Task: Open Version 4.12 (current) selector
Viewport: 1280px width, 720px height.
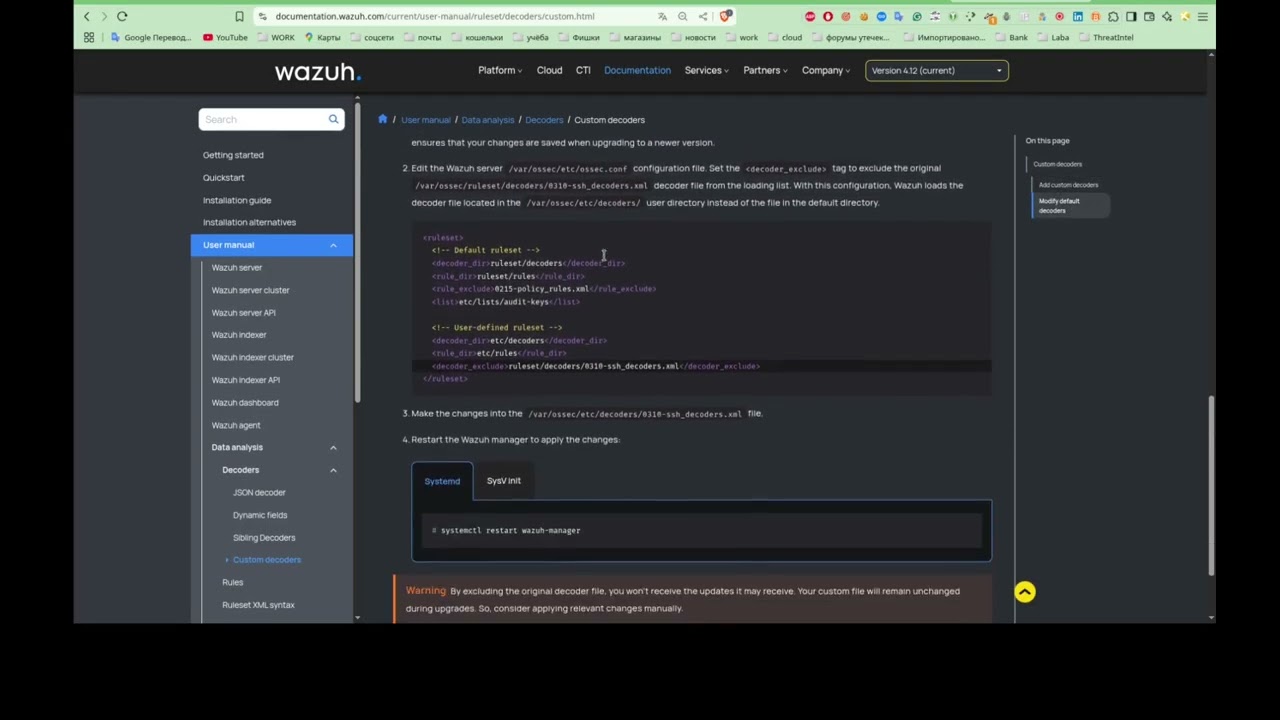Action: pyautogui.click(x=937, y=70)
